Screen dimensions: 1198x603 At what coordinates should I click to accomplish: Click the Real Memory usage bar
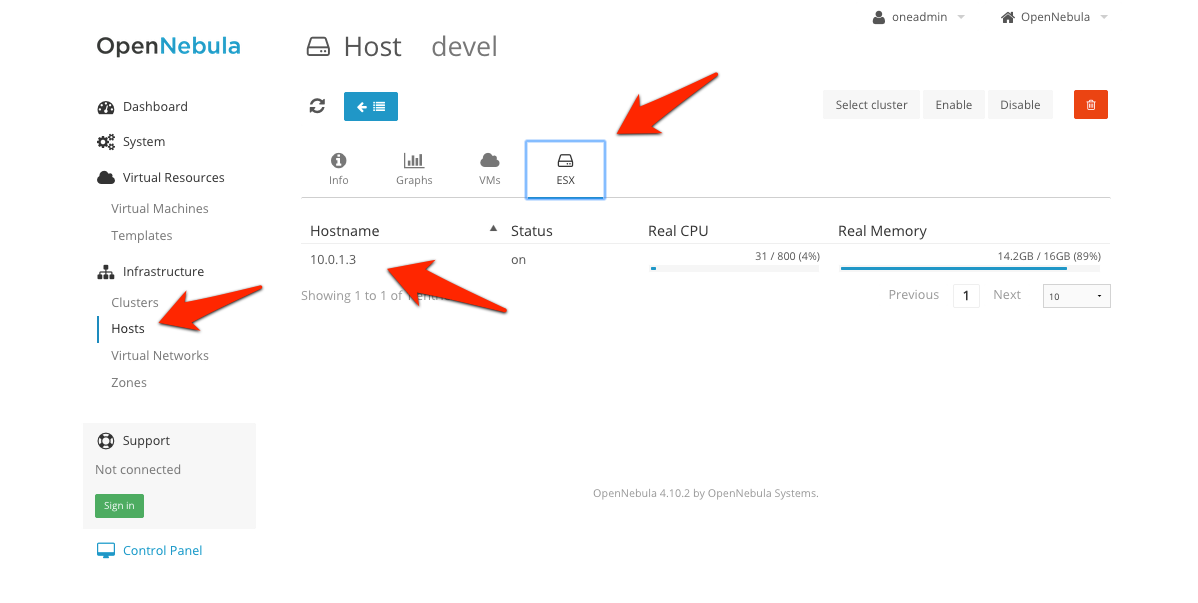[970, 269]
